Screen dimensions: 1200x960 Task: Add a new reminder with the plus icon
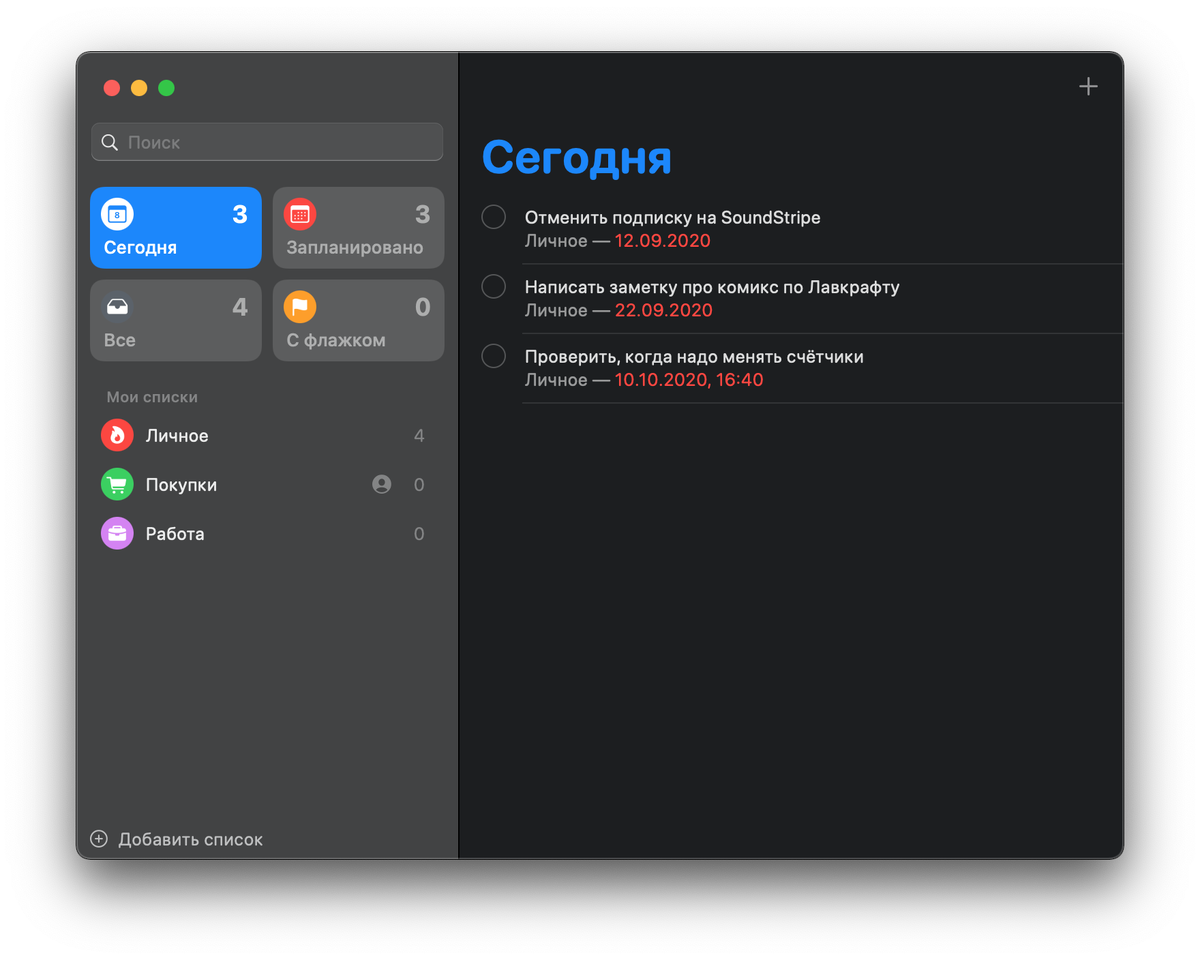click(1088, 87)
